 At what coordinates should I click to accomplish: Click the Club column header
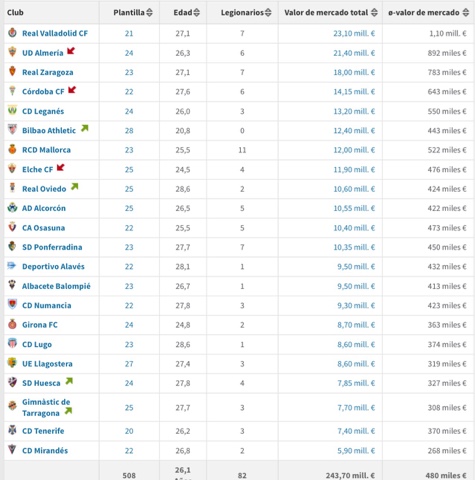(x=15, y=13)
